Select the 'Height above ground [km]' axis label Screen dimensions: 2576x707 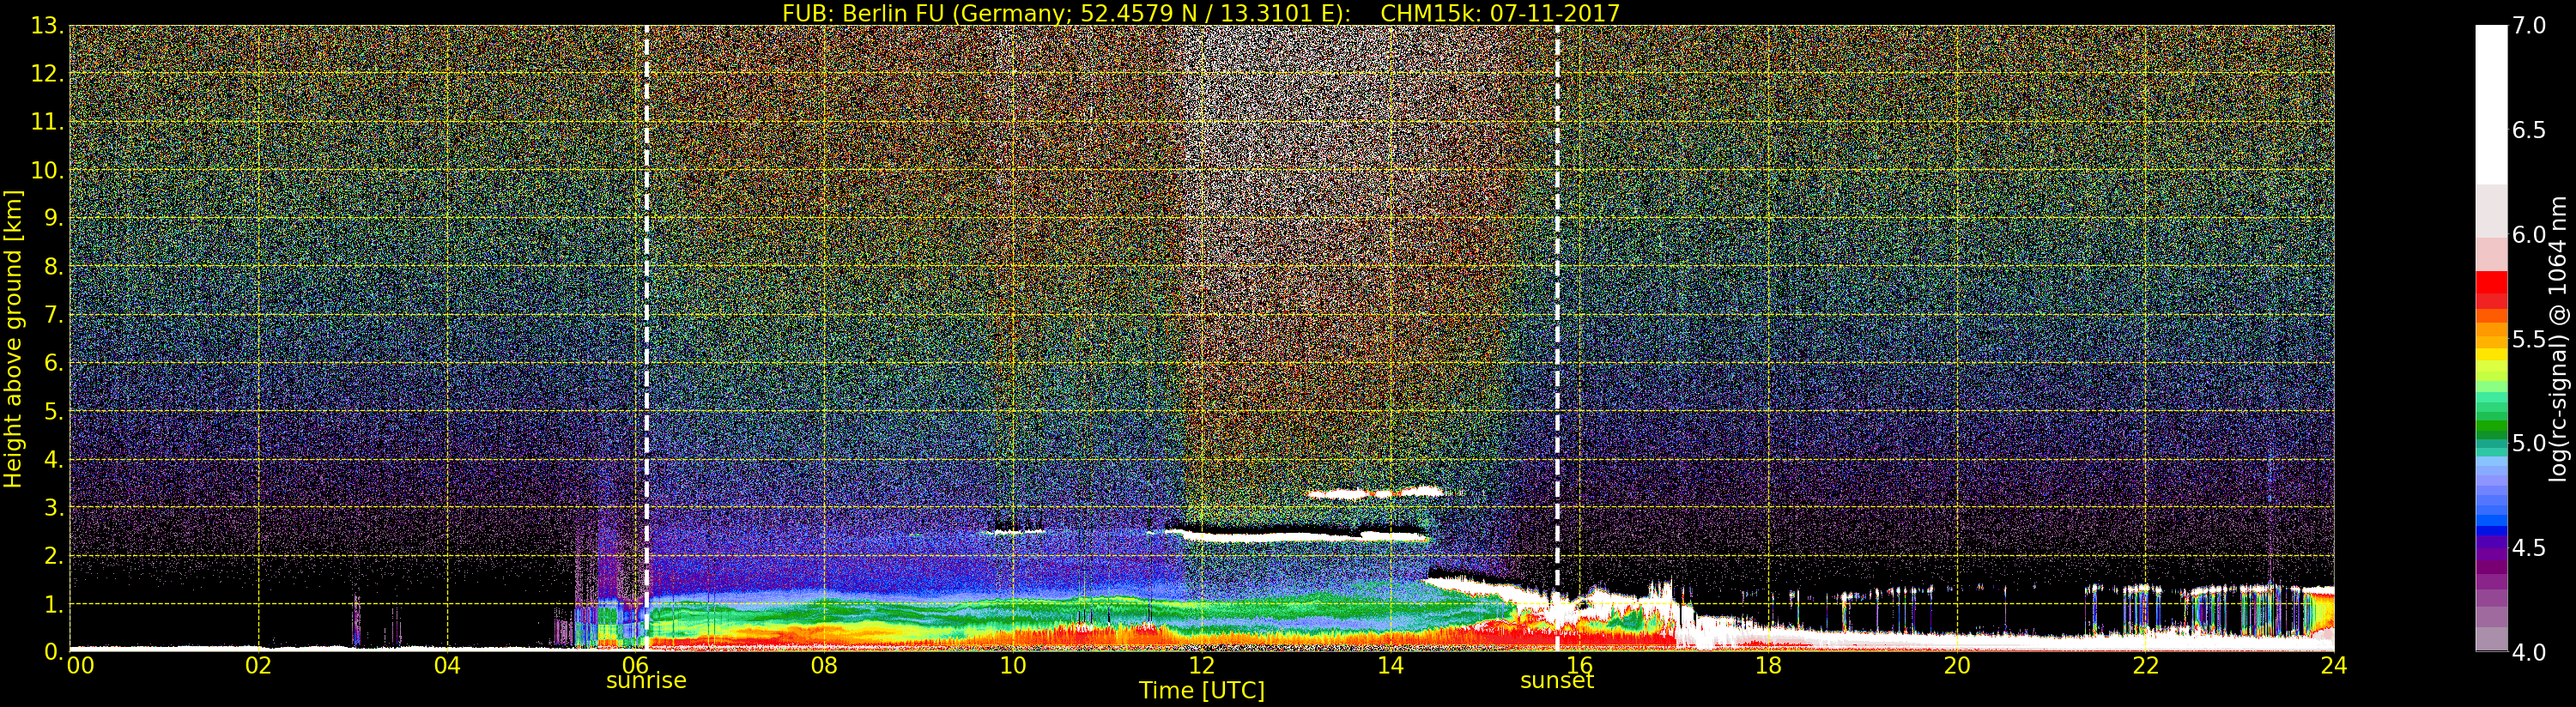coord(13,339)
